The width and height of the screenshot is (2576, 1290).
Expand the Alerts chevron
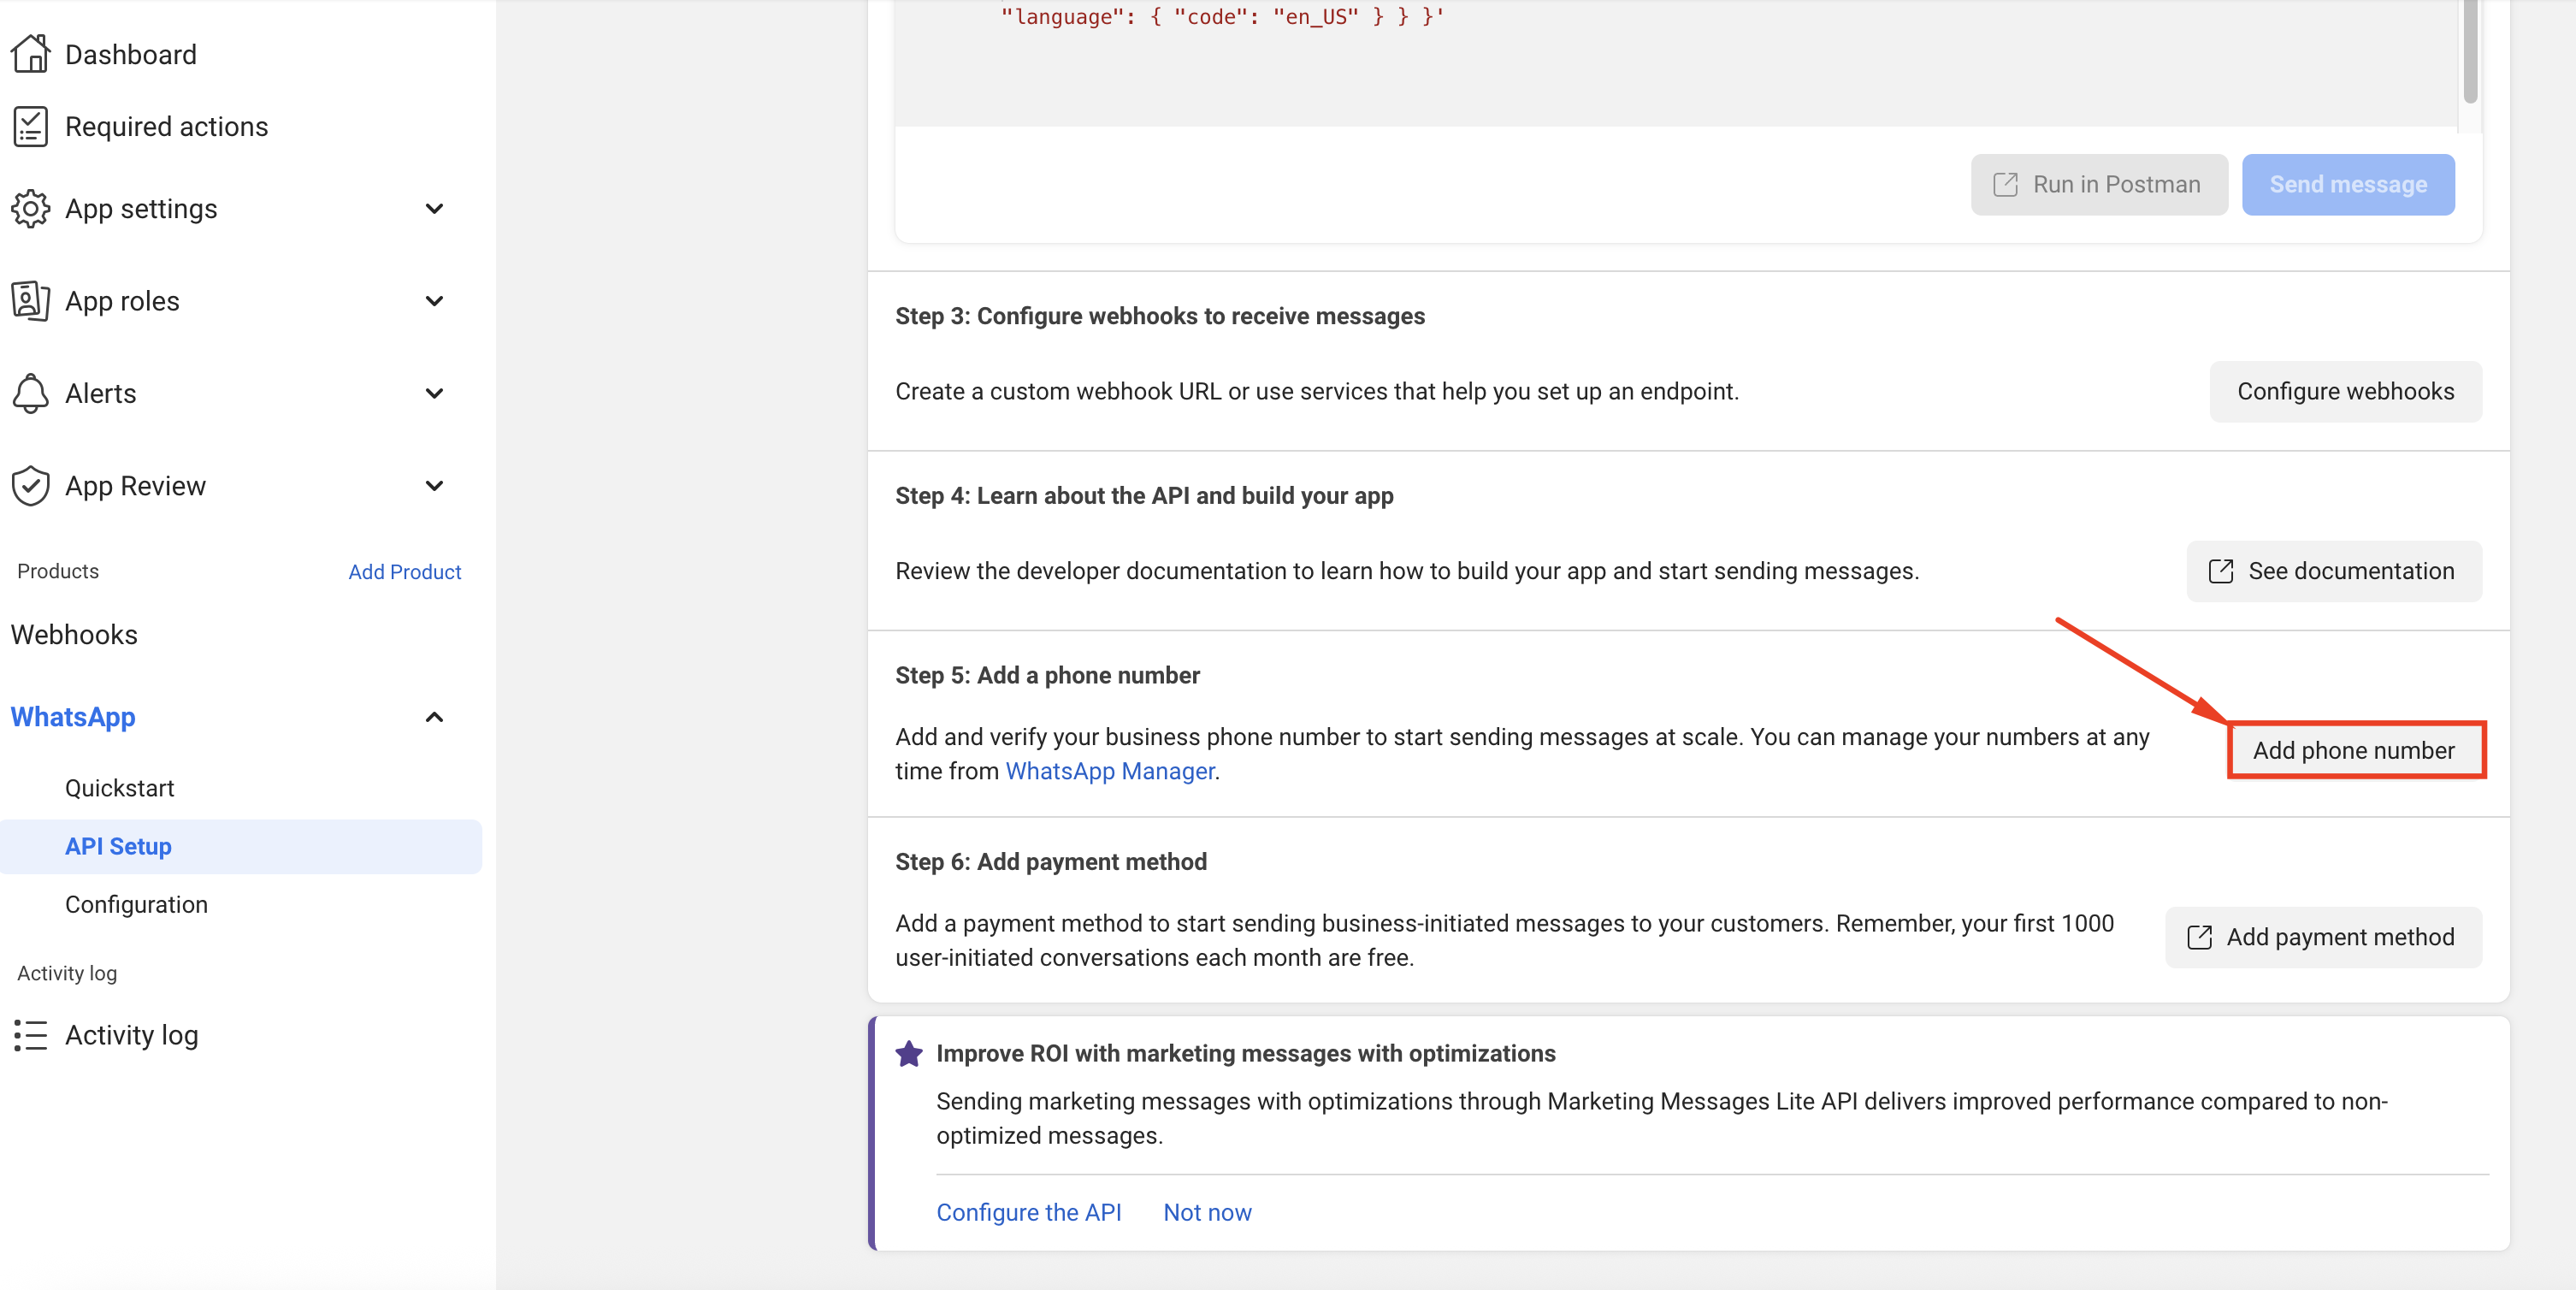(x=434, y=393)
